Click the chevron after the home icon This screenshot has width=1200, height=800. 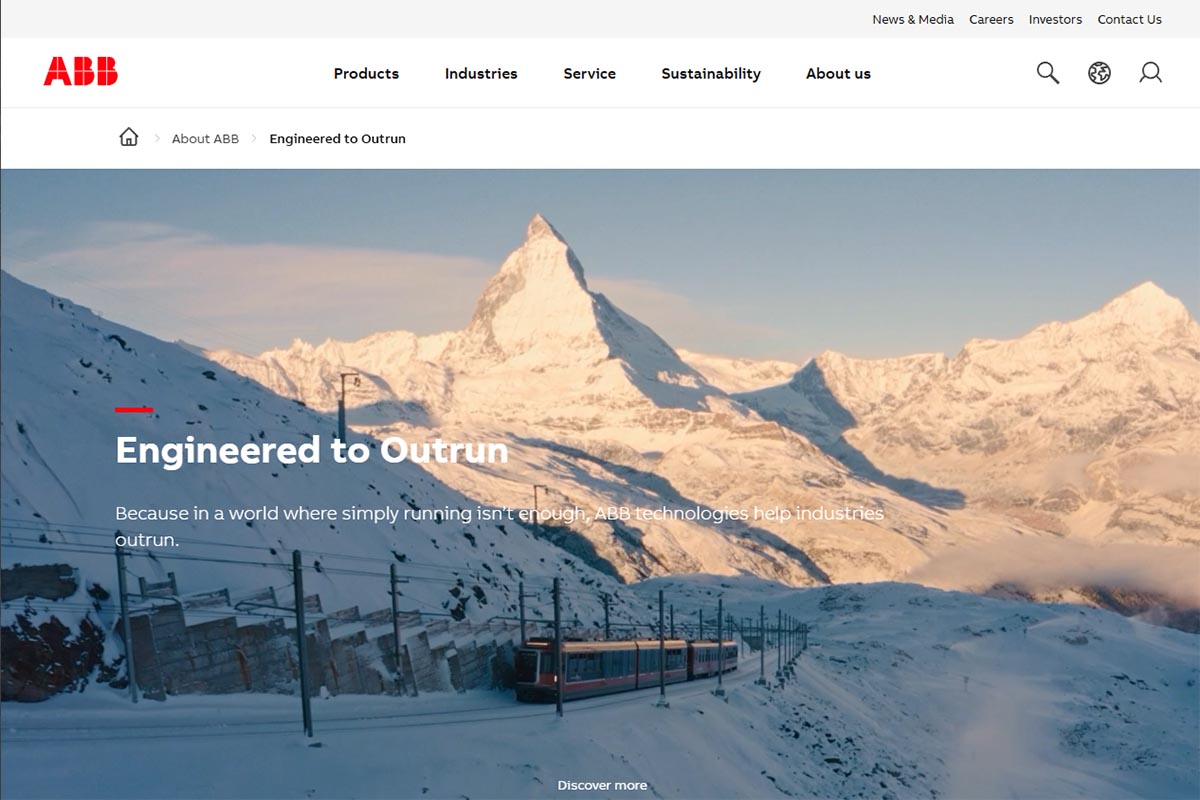pyautogui.click(x=157, y=139)
